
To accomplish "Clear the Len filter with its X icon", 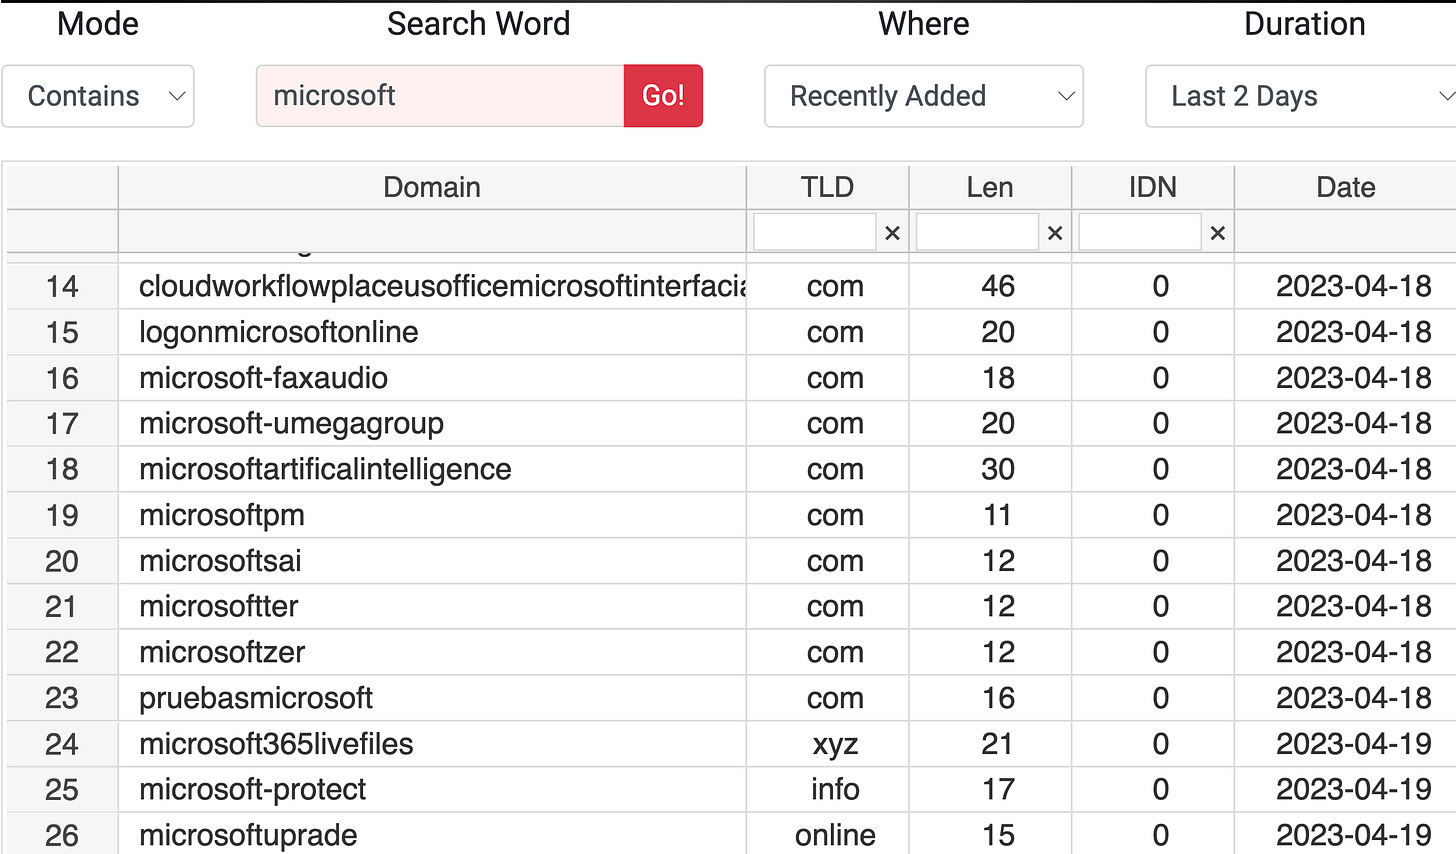I will click(1054, 233).
